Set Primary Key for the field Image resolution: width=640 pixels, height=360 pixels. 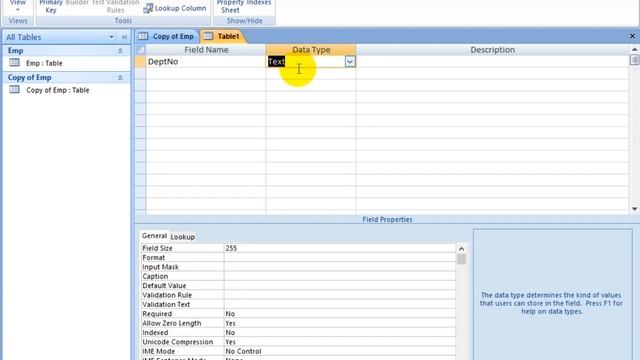[x=51, y=7]
